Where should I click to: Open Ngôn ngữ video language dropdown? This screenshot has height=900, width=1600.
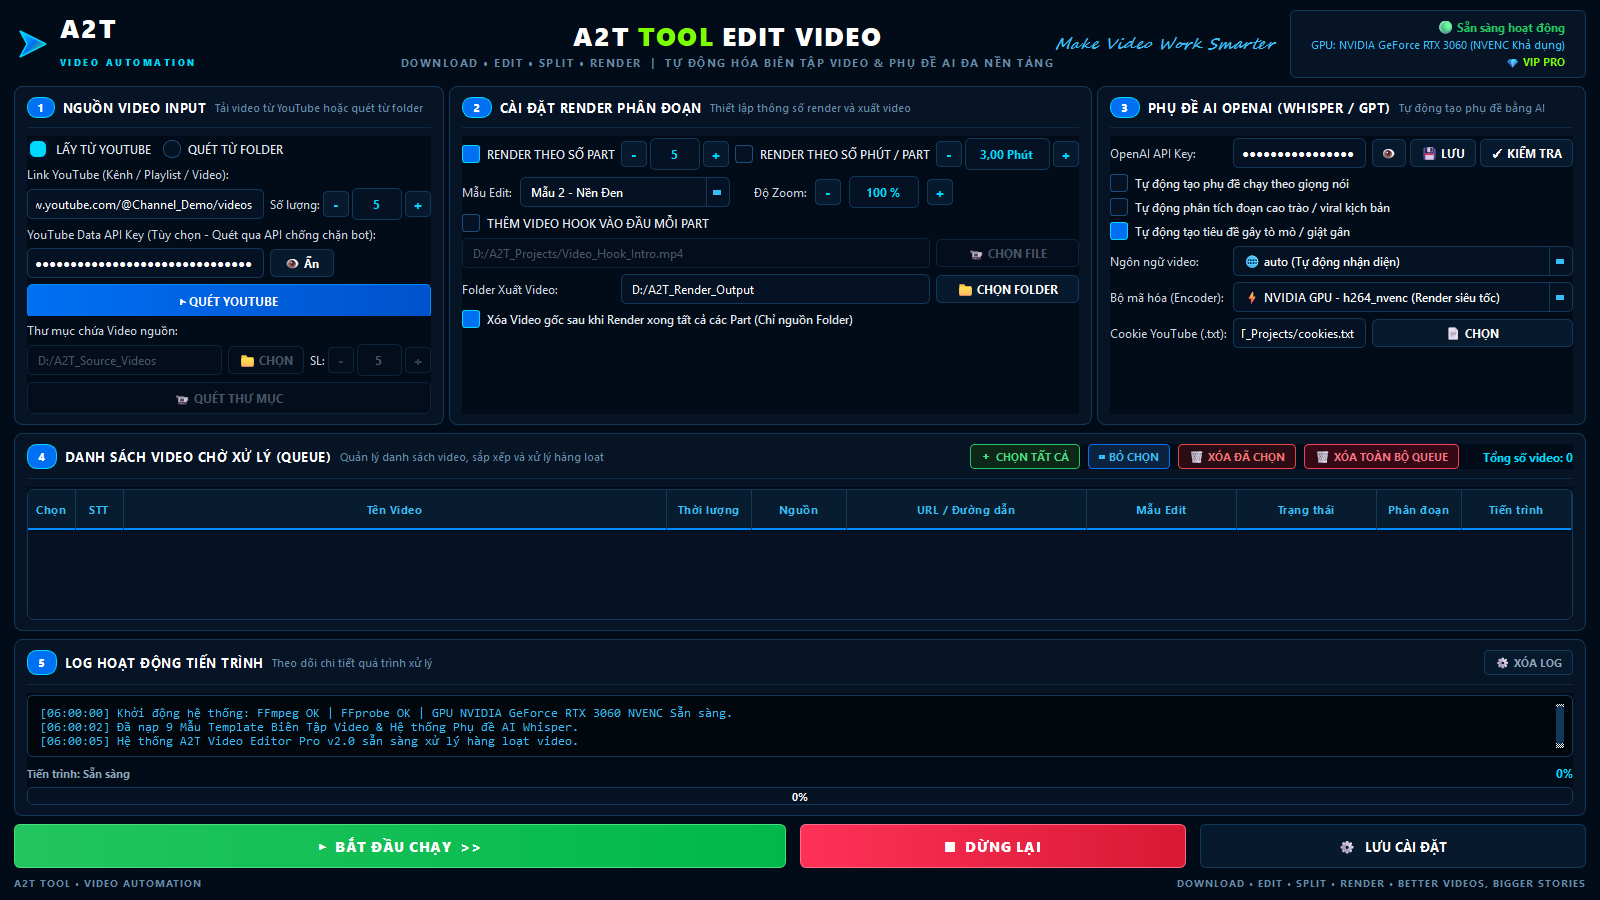coord(1403,261)
